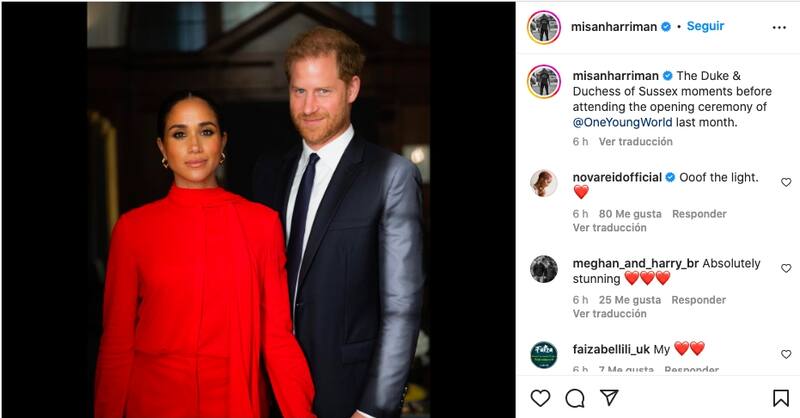Image resolution: width=800 pixels, height=418 pixels.
Task: Like faizabellili_uk's comment heart
Action: click(786, 354)
